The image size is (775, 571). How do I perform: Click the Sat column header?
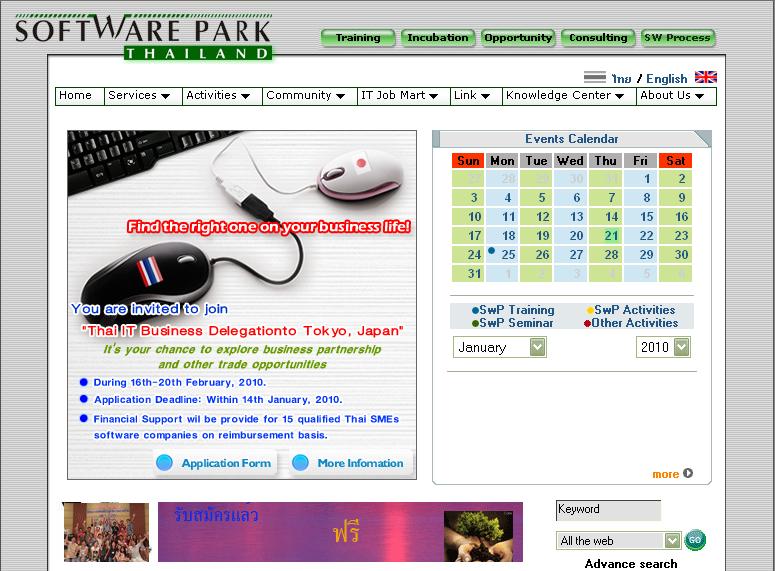pos(675,161)
